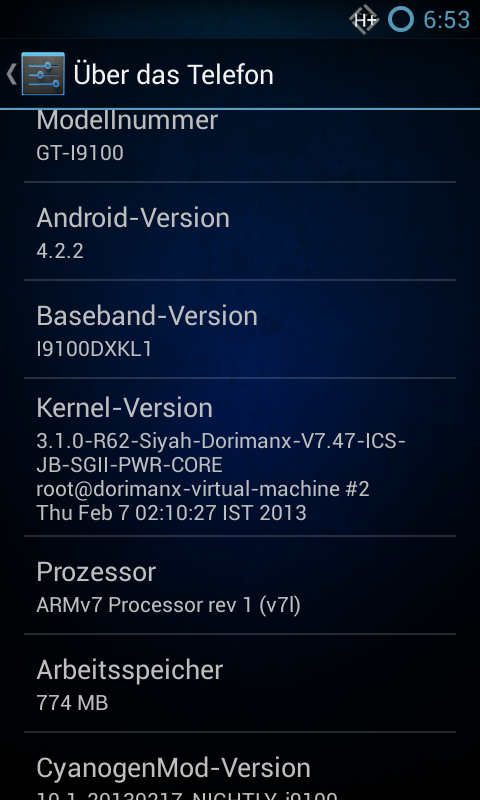
Task: Tap the 774 MB memory value
Action: click(72, 703)
